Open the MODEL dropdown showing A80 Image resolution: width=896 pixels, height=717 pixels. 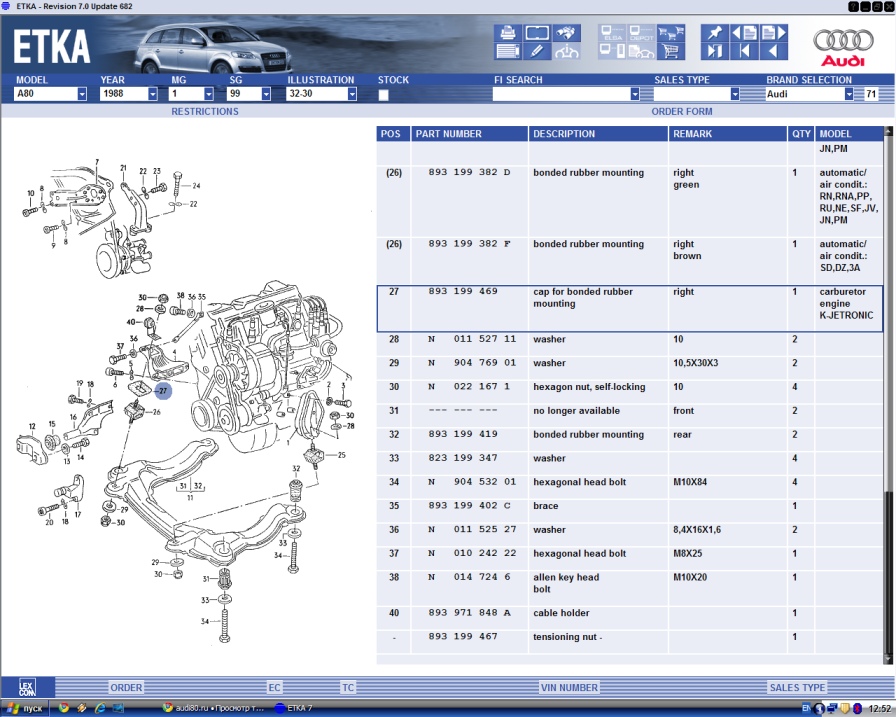pyautogui.click(x=82, y=94)
